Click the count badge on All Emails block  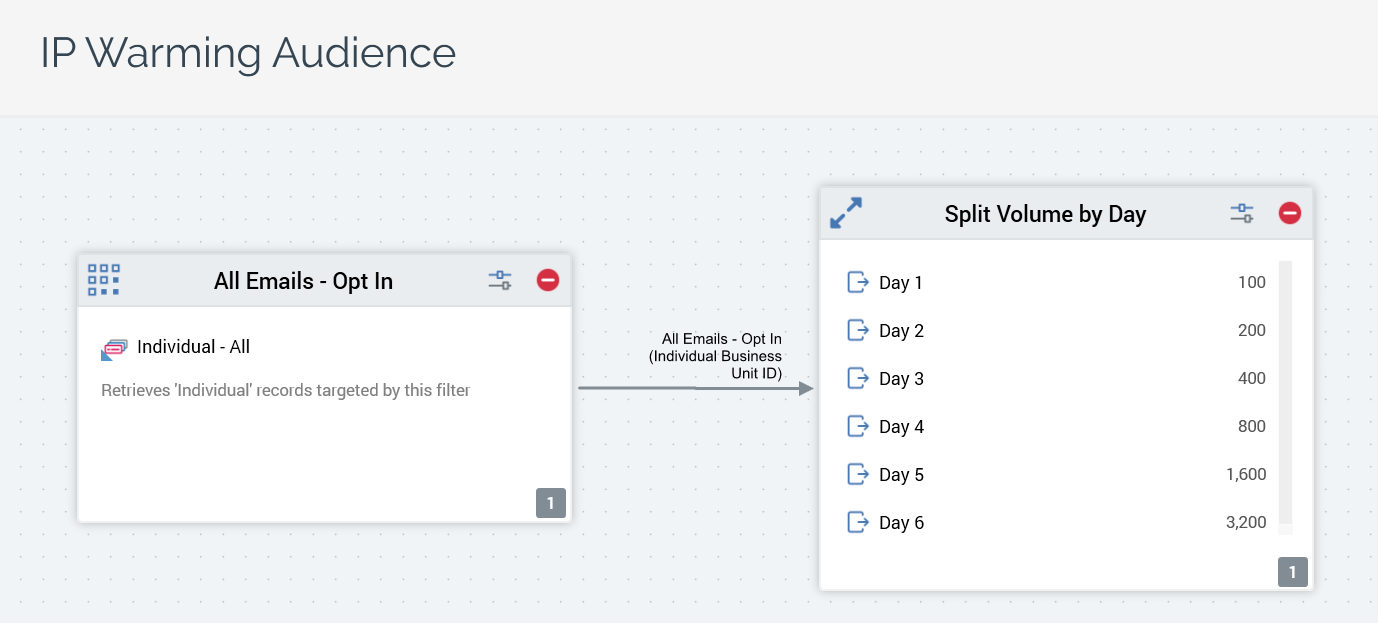[550, 503]
